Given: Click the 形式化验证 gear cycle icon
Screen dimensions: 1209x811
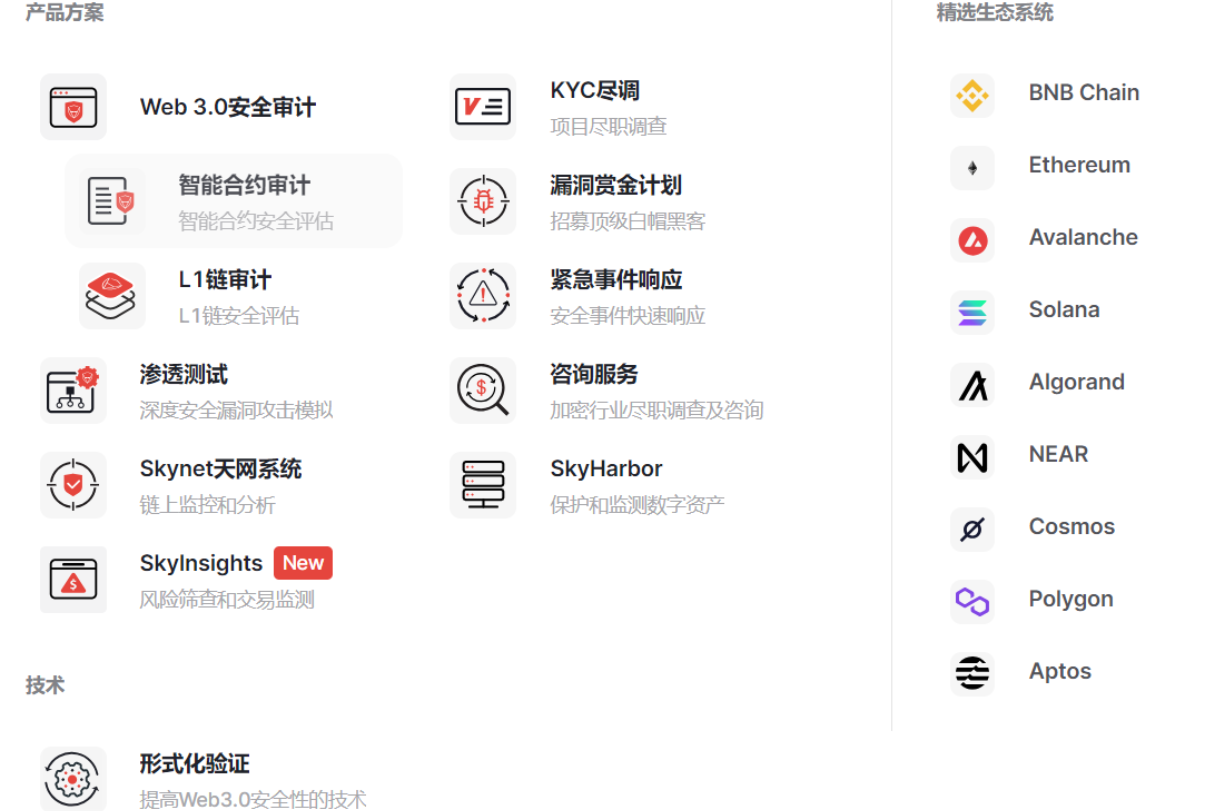Looking at the screenshot, I should 73,779.
